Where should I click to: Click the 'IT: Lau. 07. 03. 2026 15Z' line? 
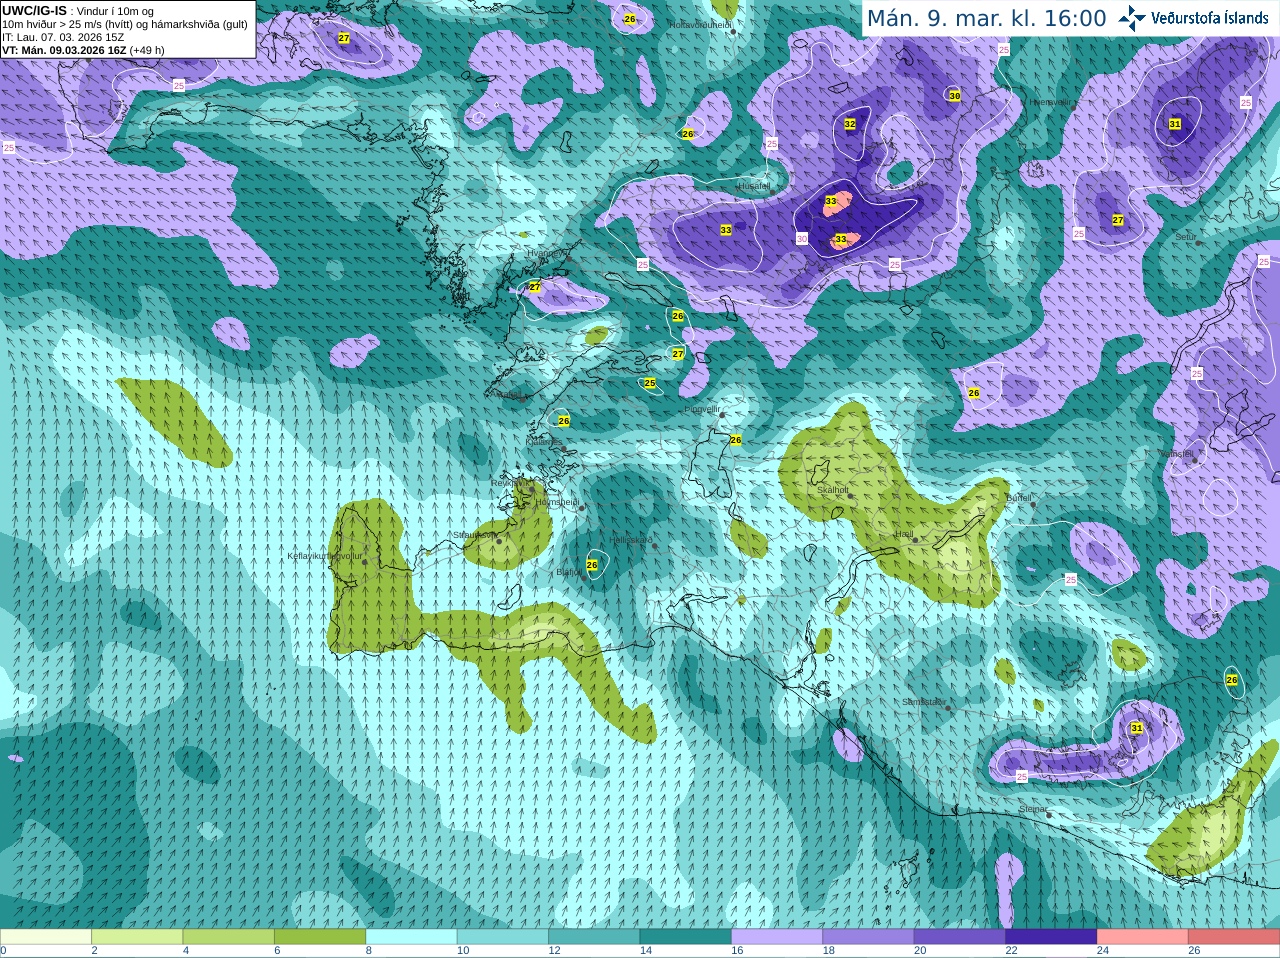(63, 37)
